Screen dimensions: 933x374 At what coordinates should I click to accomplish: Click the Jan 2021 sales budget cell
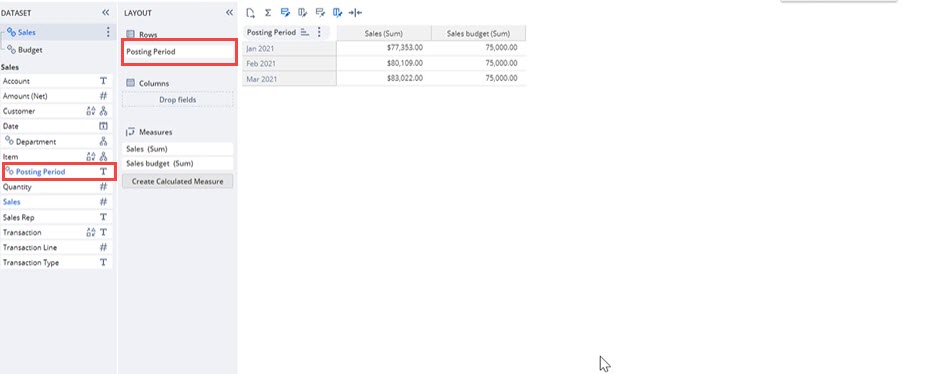[x=478, y=48]
